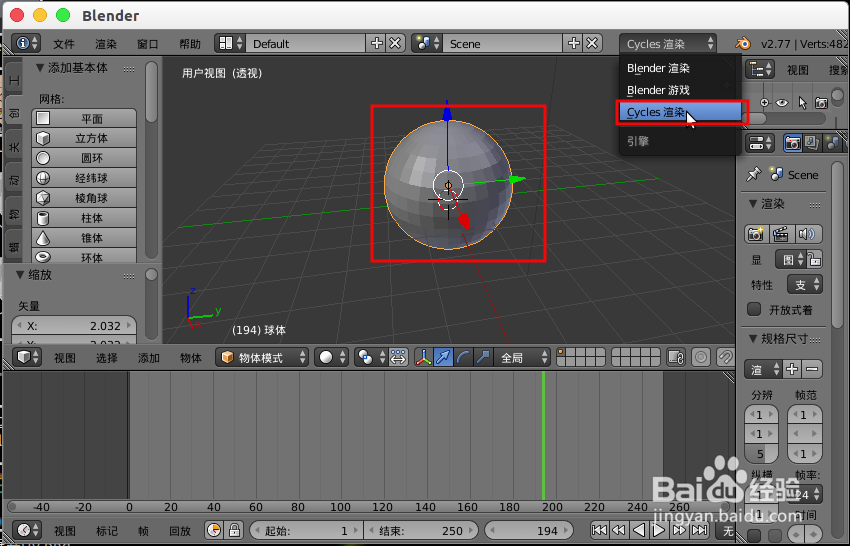This screenshot has width=850, height=546.
Task: Add render preset with plus
Action: (x=792, y=369)
